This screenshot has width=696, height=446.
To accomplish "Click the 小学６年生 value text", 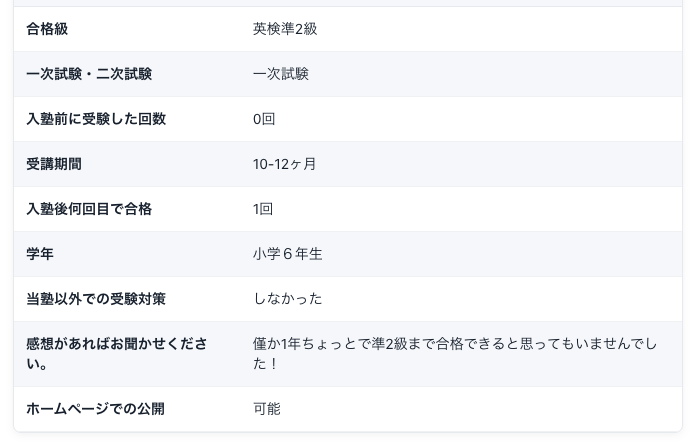I will click(x=288, y=254).
